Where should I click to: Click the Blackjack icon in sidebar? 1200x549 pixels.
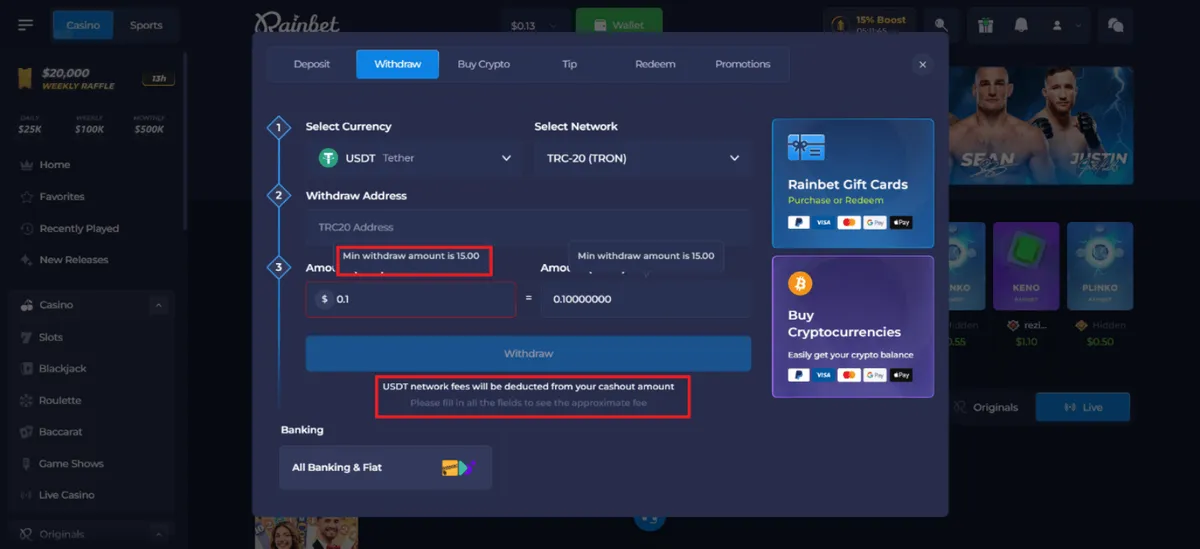[x=27, y=369]
